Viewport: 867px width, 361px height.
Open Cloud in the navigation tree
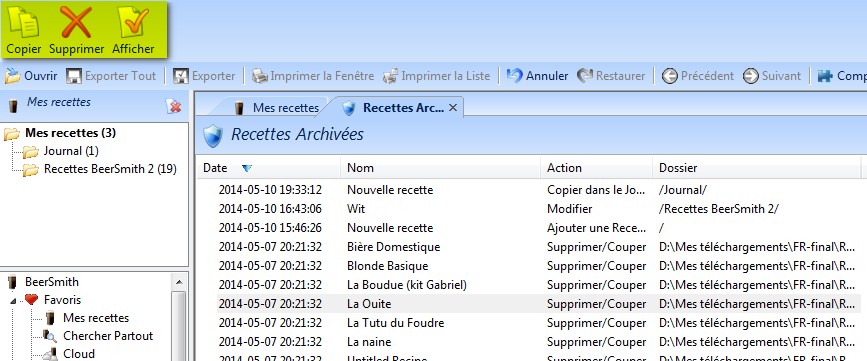click(x=79, y=354)
